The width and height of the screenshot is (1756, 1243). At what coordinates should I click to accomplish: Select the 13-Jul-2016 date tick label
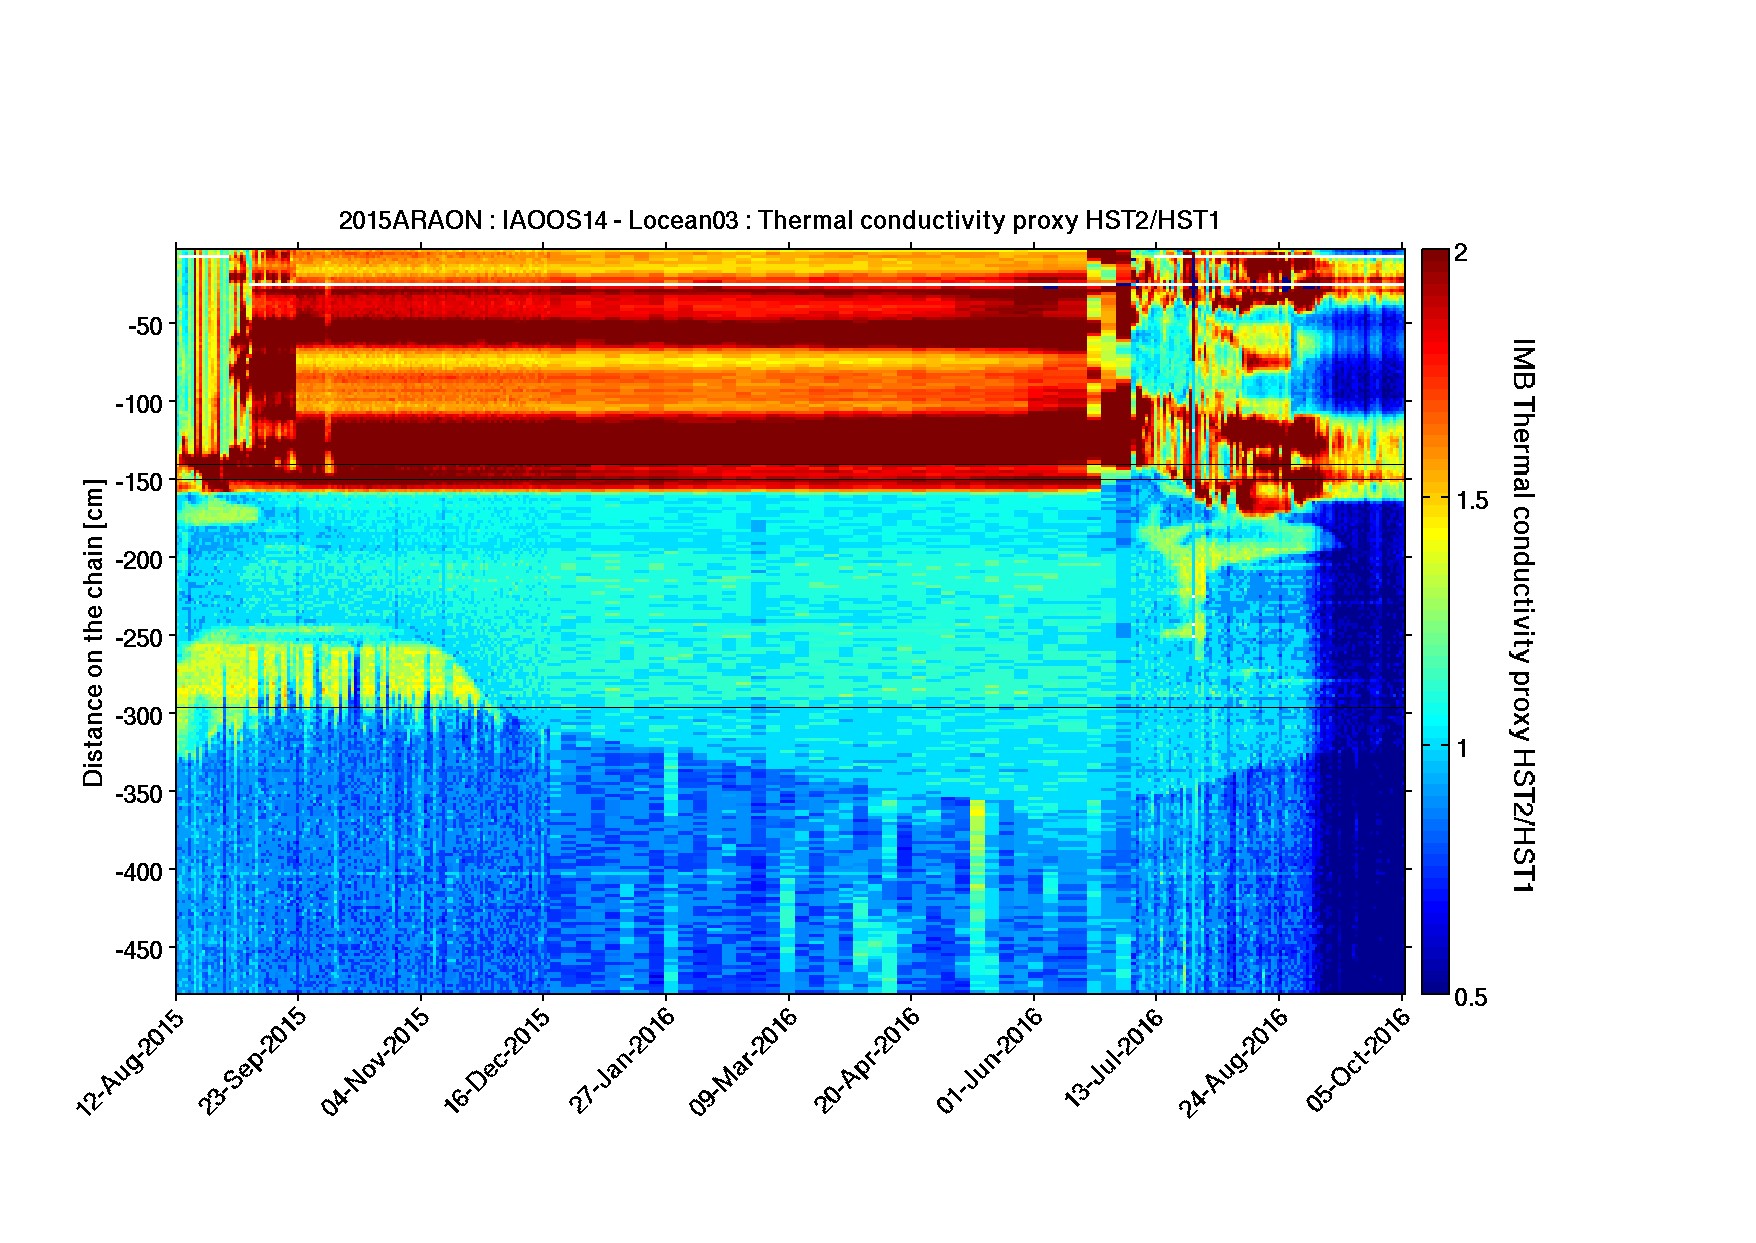pyautogui.click(x=1113, y=1062)
